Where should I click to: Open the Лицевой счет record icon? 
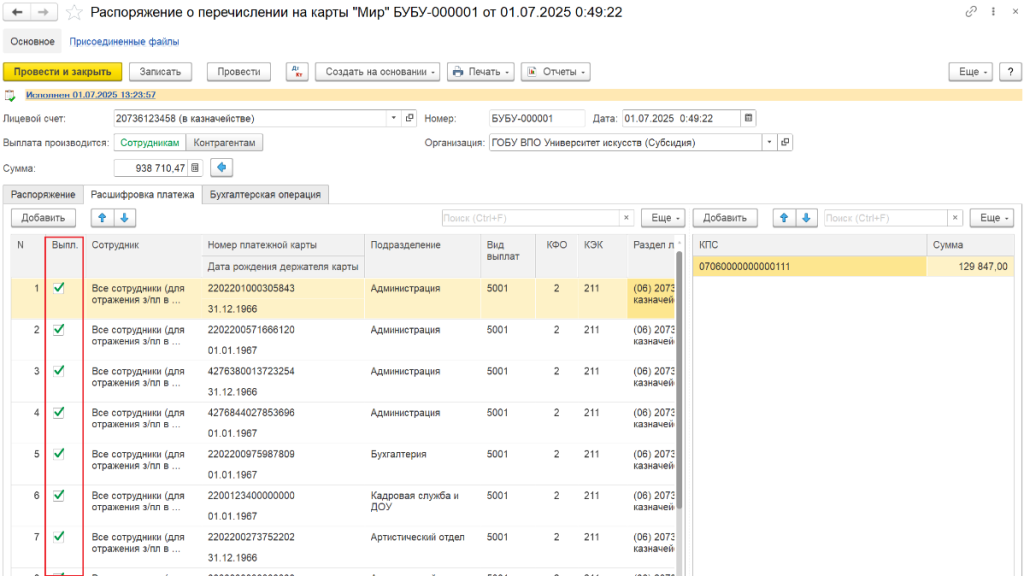click(x=410, y=118)
